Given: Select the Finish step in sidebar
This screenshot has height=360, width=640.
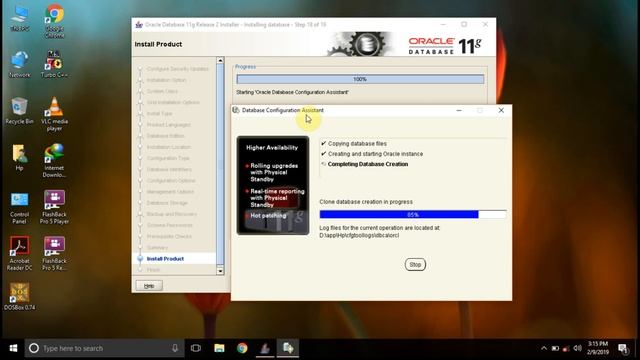Looking at the screenshot, I should [153, 270].
